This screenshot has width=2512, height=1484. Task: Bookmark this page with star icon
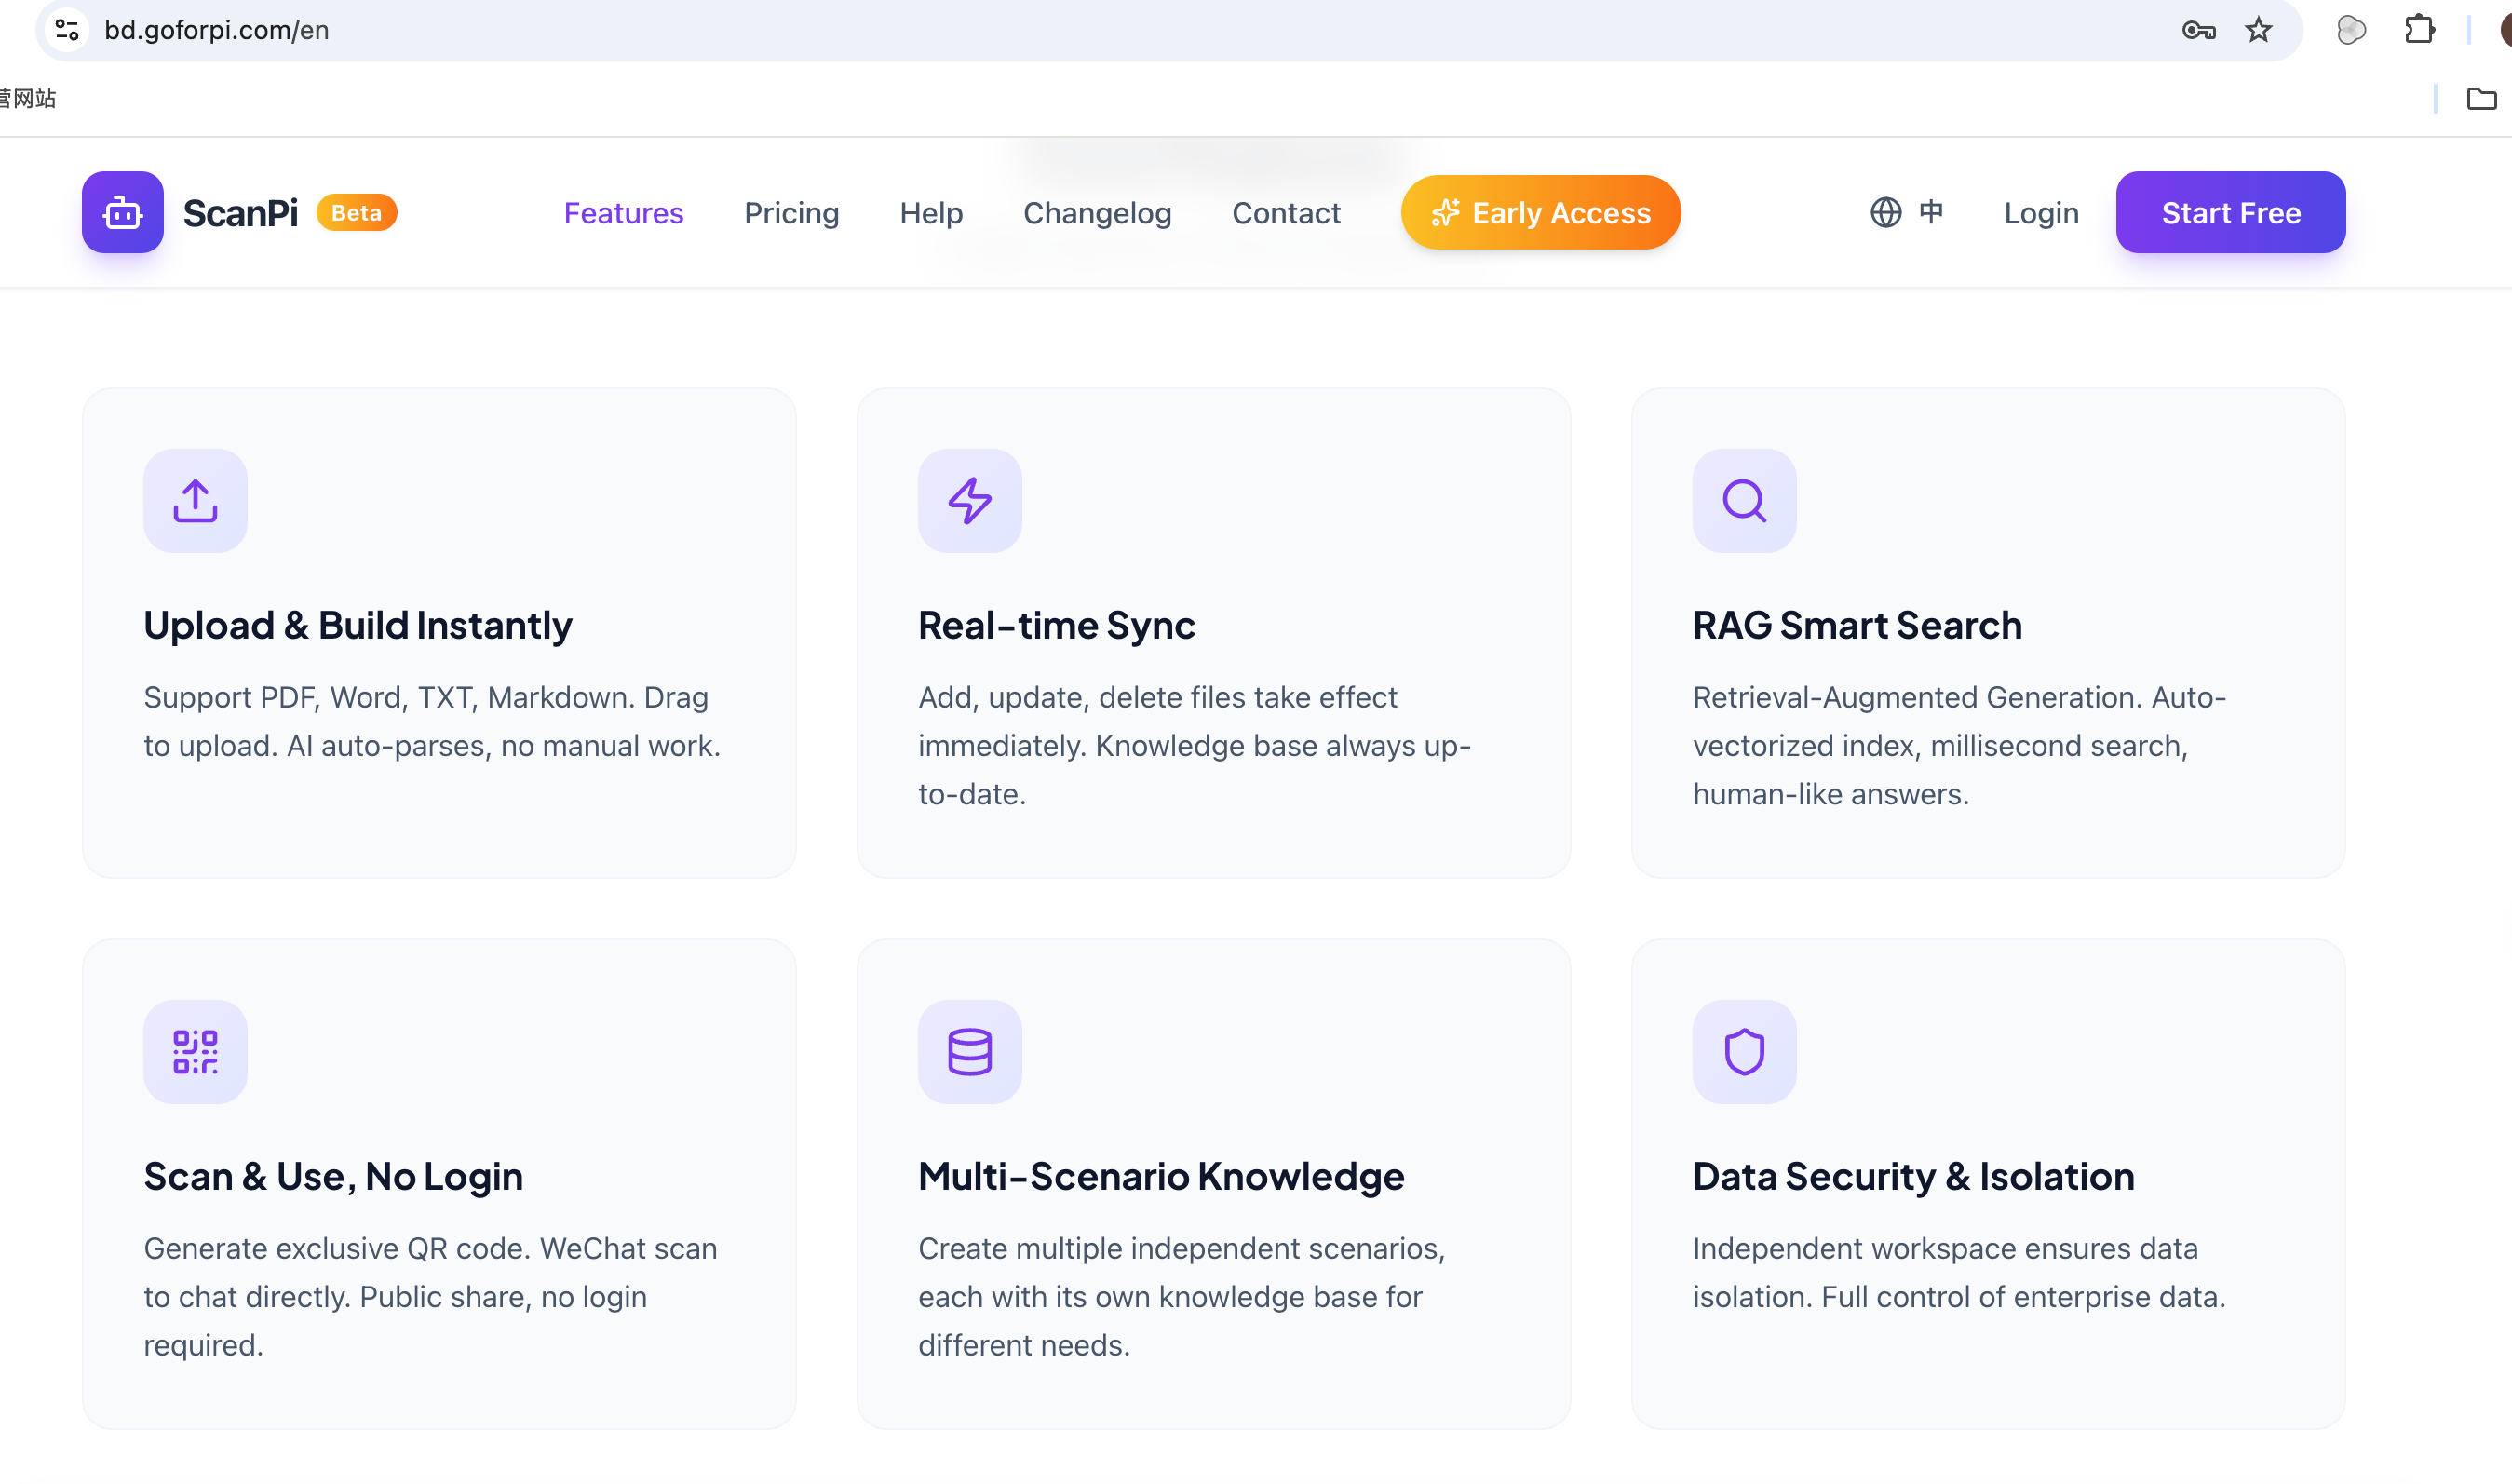tap(2258, 30)
